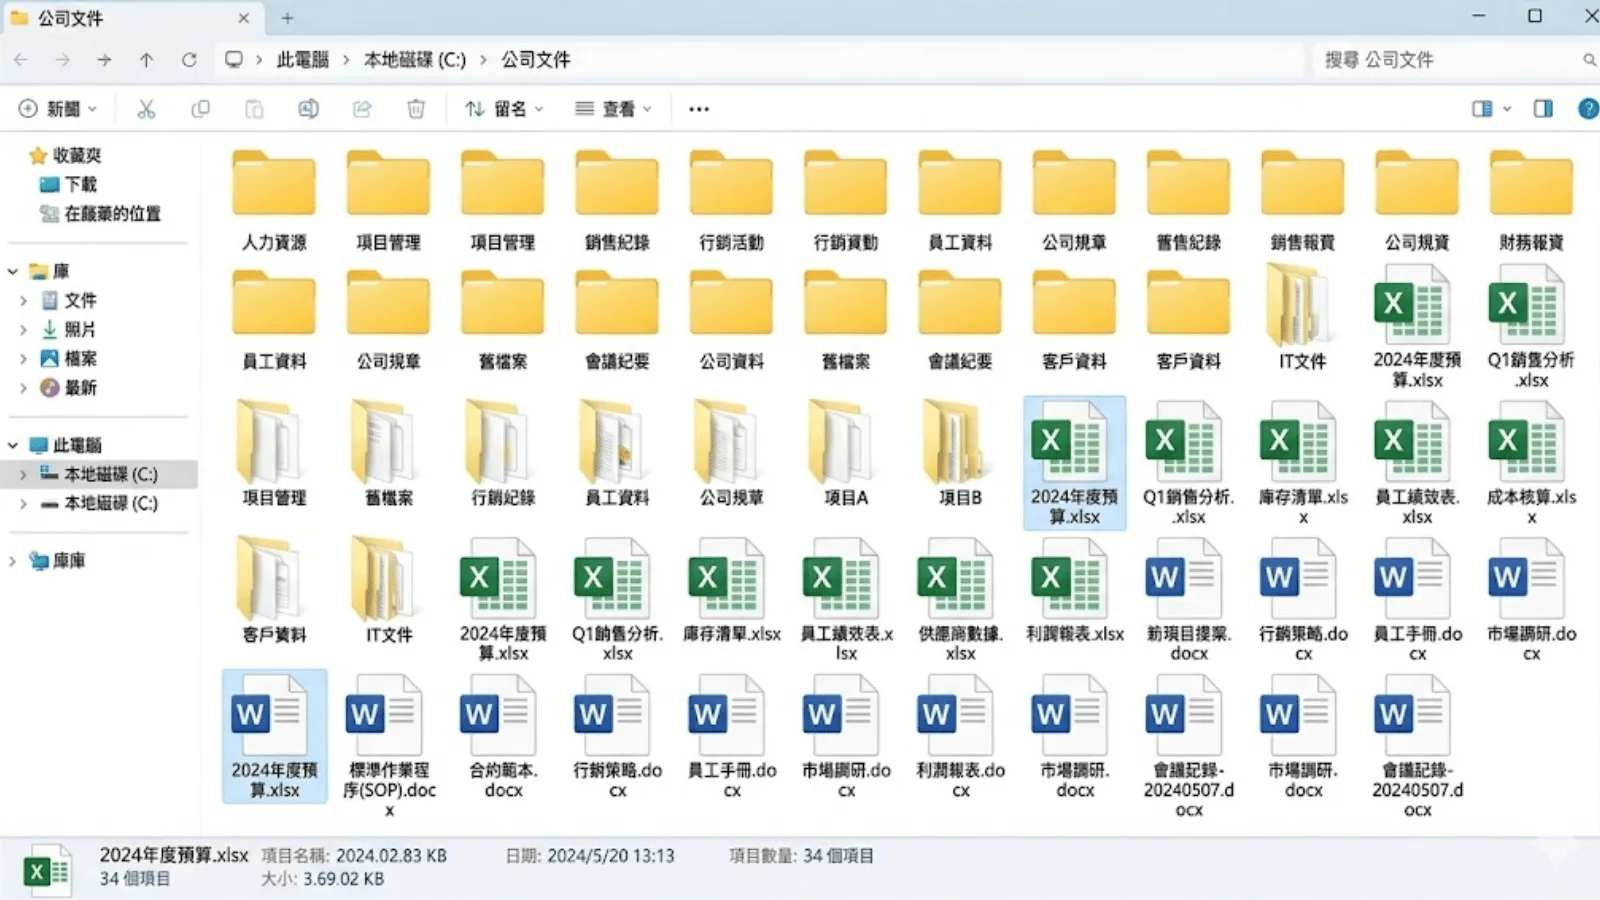Open the 人力資源 folder

coord(274,201)
